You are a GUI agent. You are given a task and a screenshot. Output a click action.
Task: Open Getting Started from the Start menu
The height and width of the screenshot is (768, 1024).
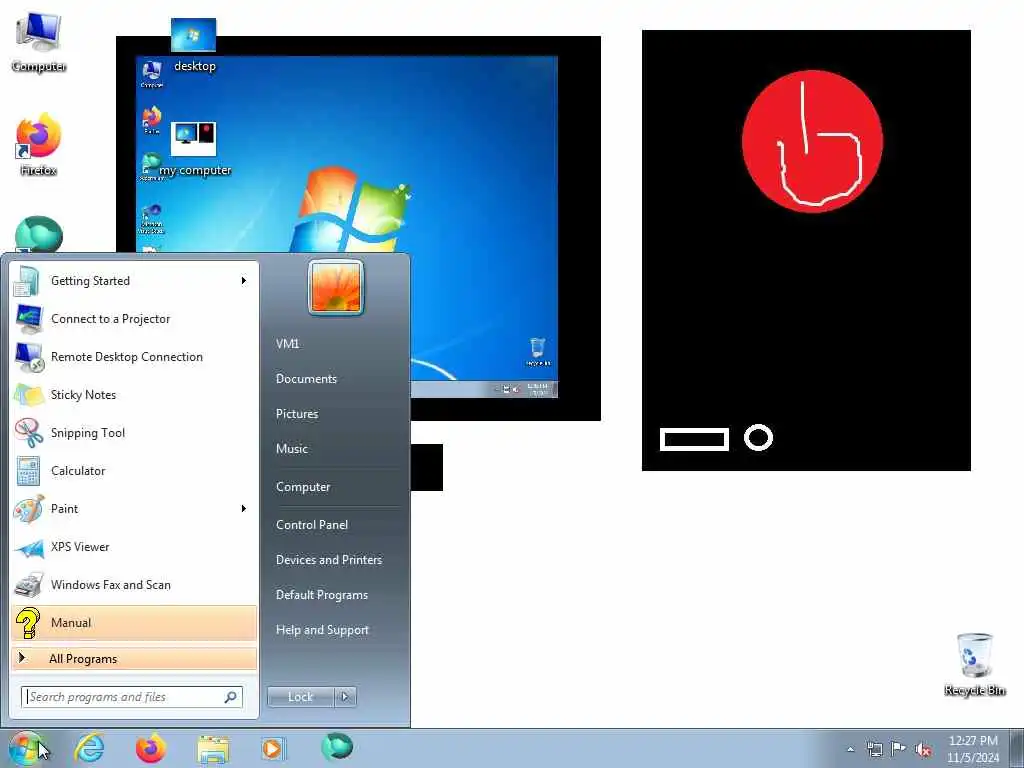(x=134, y=281)
